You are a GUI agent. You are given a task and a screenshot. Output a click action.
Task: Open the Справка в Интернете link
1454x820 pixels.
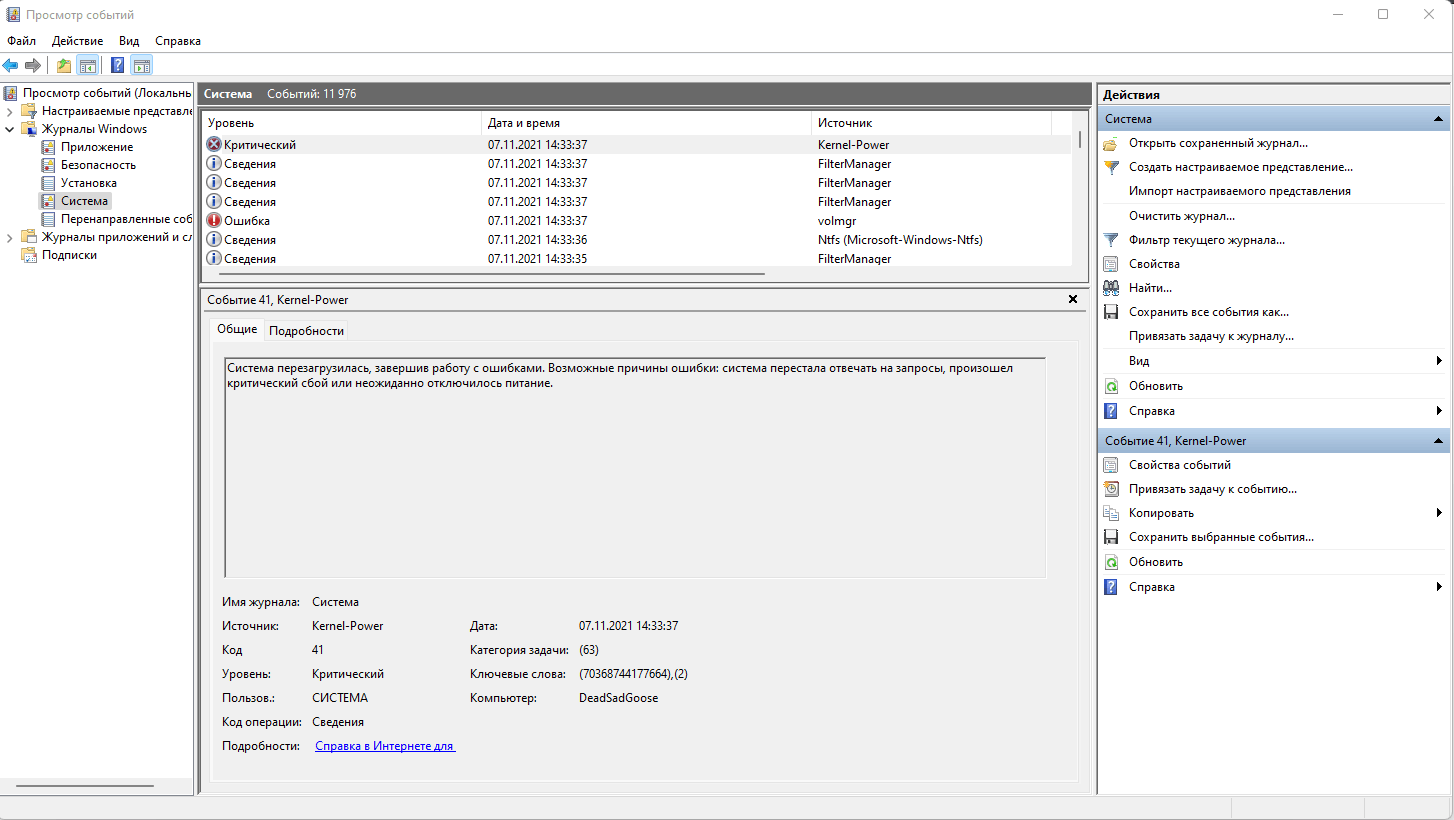point(385,746)
